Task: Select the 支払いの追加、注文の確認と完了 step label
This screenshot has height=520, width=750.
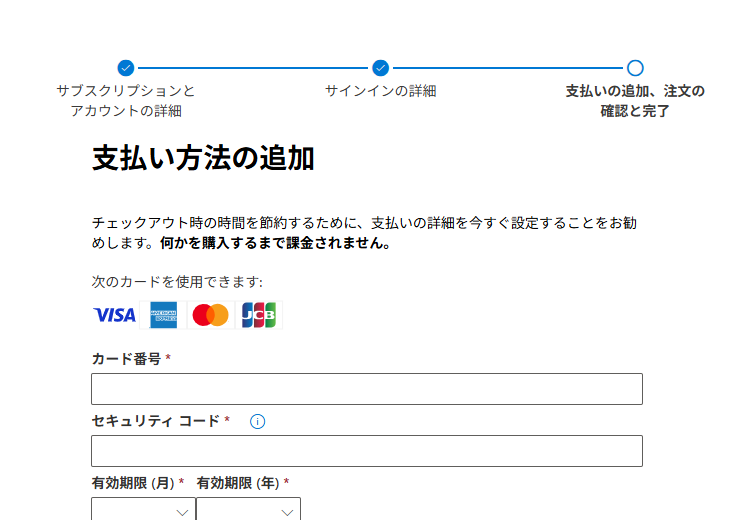Action: (635, 100)
